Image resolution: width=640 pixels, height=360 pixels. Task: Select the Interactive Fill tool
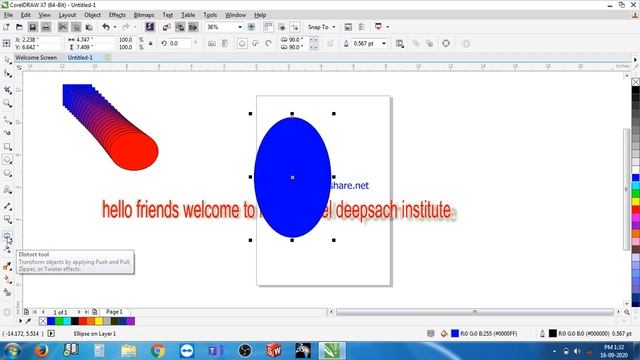pos(7,280)
